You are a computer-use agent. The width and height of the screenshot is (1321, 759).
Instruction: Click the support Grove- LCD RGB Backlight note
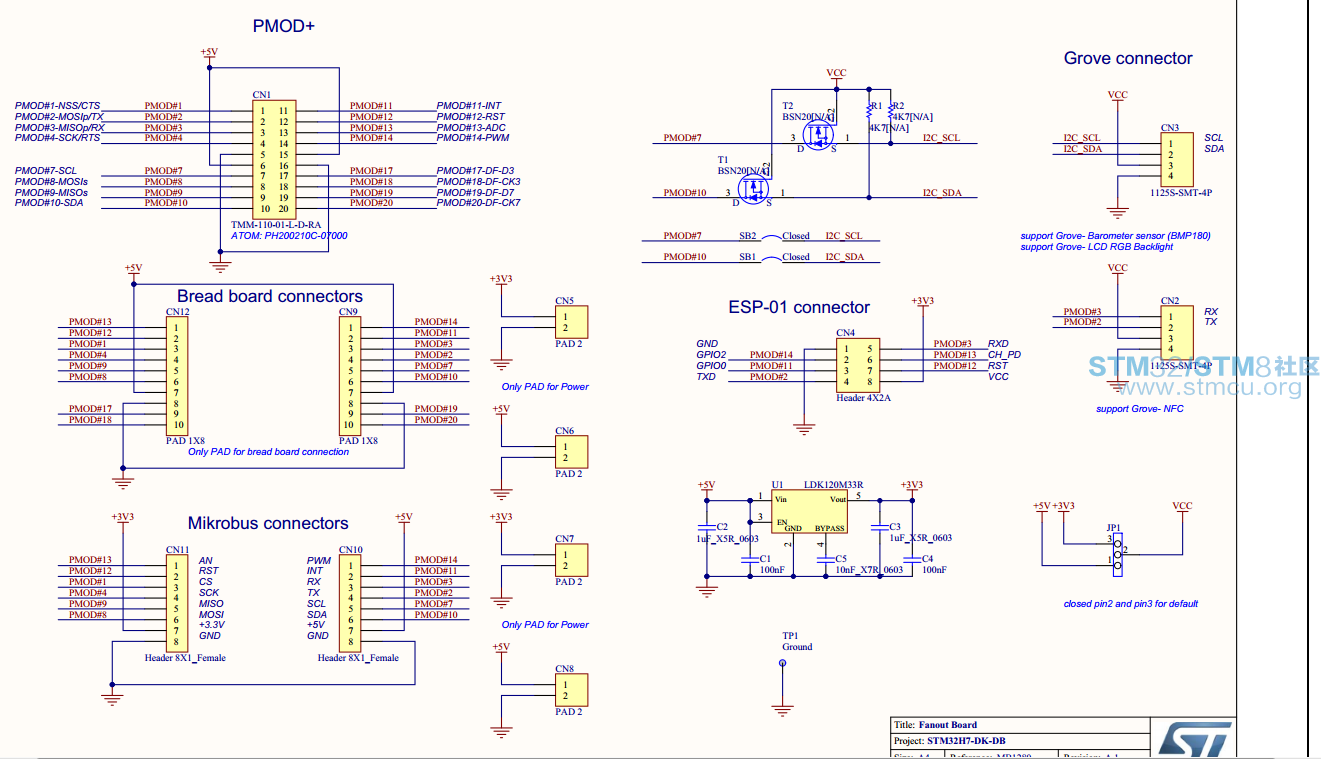pos(1096,247)
